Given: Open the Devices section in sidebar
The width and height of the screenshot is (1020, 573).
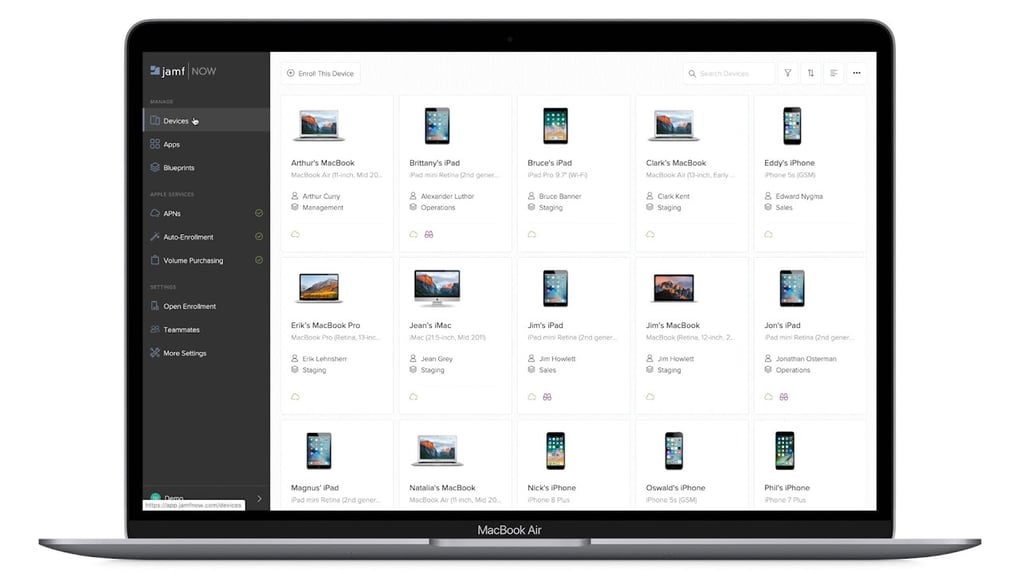Looking at the screenshot, I should tap(206, 120).
